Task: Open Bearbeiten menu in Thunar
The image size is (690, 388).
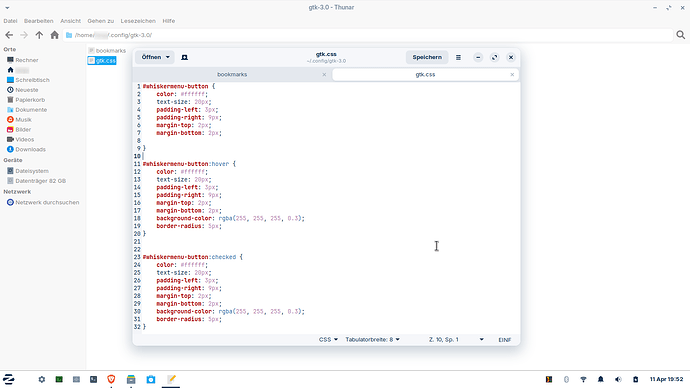Action: coord(39,21)
